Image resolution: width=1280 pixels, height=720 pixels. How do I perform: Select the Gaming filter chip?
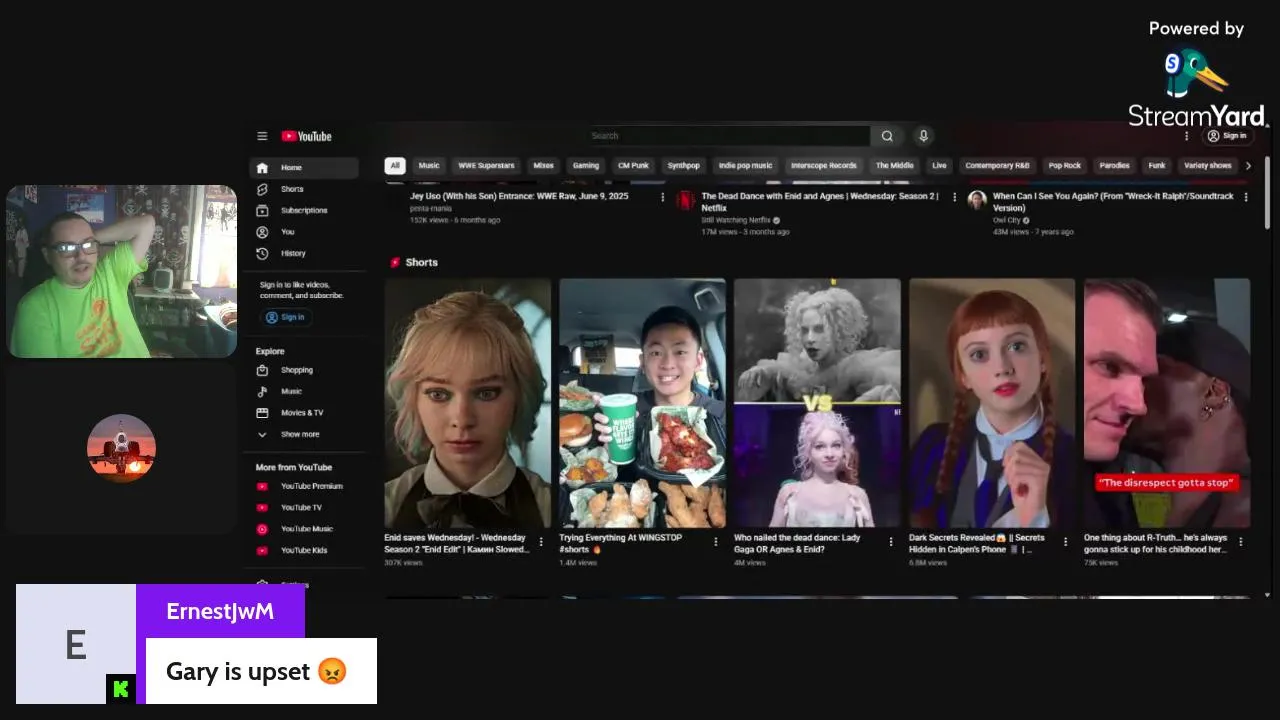(586, 166)
